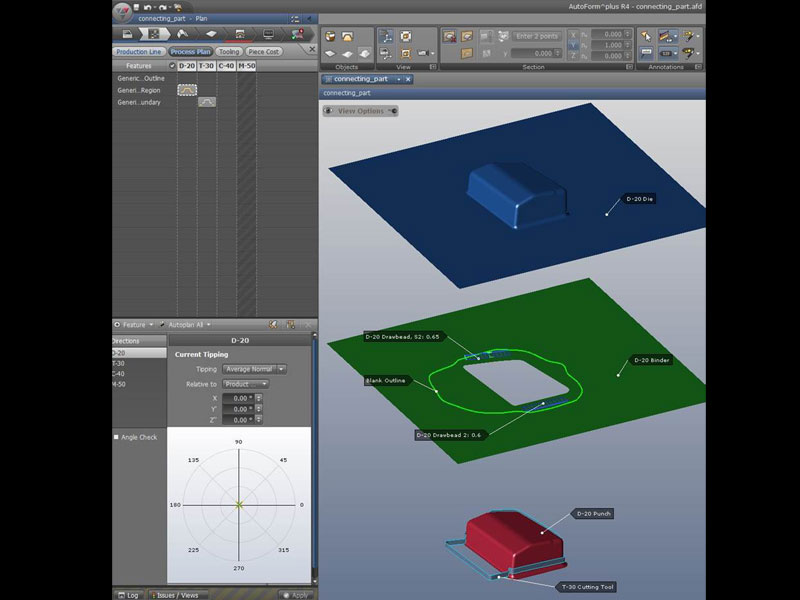Screen dimensions: 800x600
Task: Click the fit-to-view icon in View group
Action: coord(406,36)
